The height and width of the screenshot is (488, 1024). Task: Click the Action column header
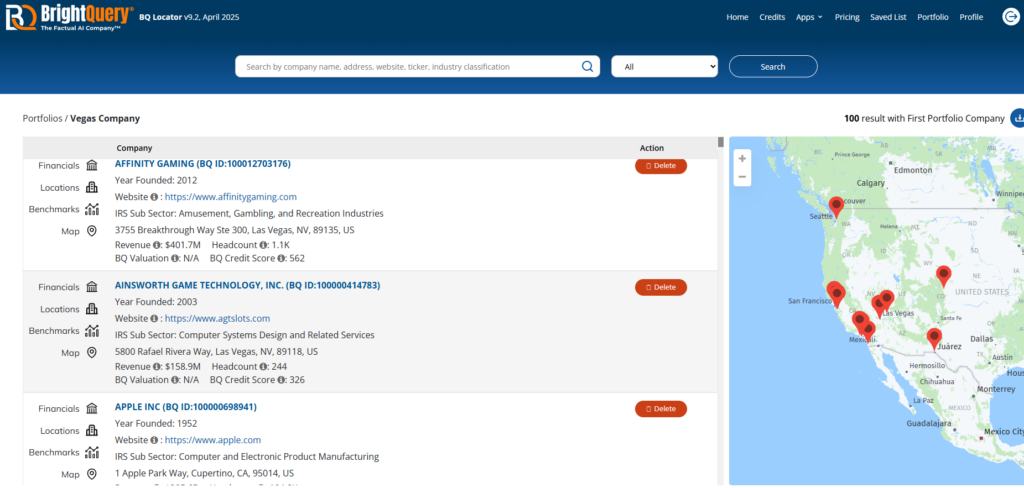click(x=652, y=148)
